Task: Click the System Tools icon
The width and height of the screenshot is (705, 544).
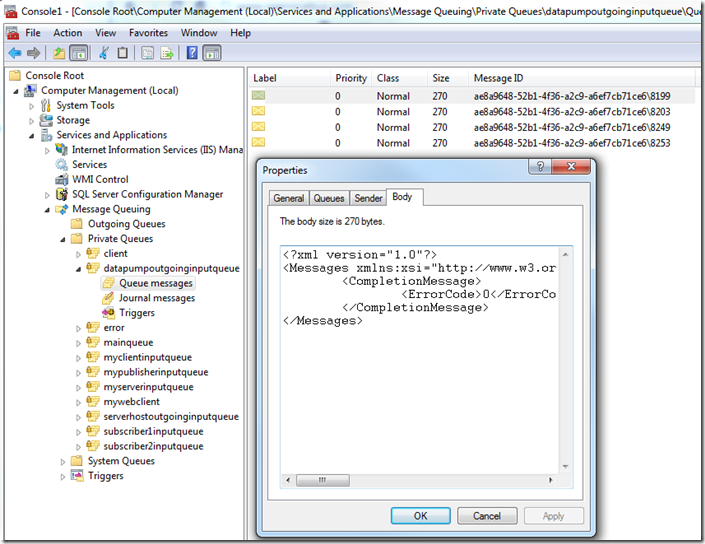Action: (46, 105)
